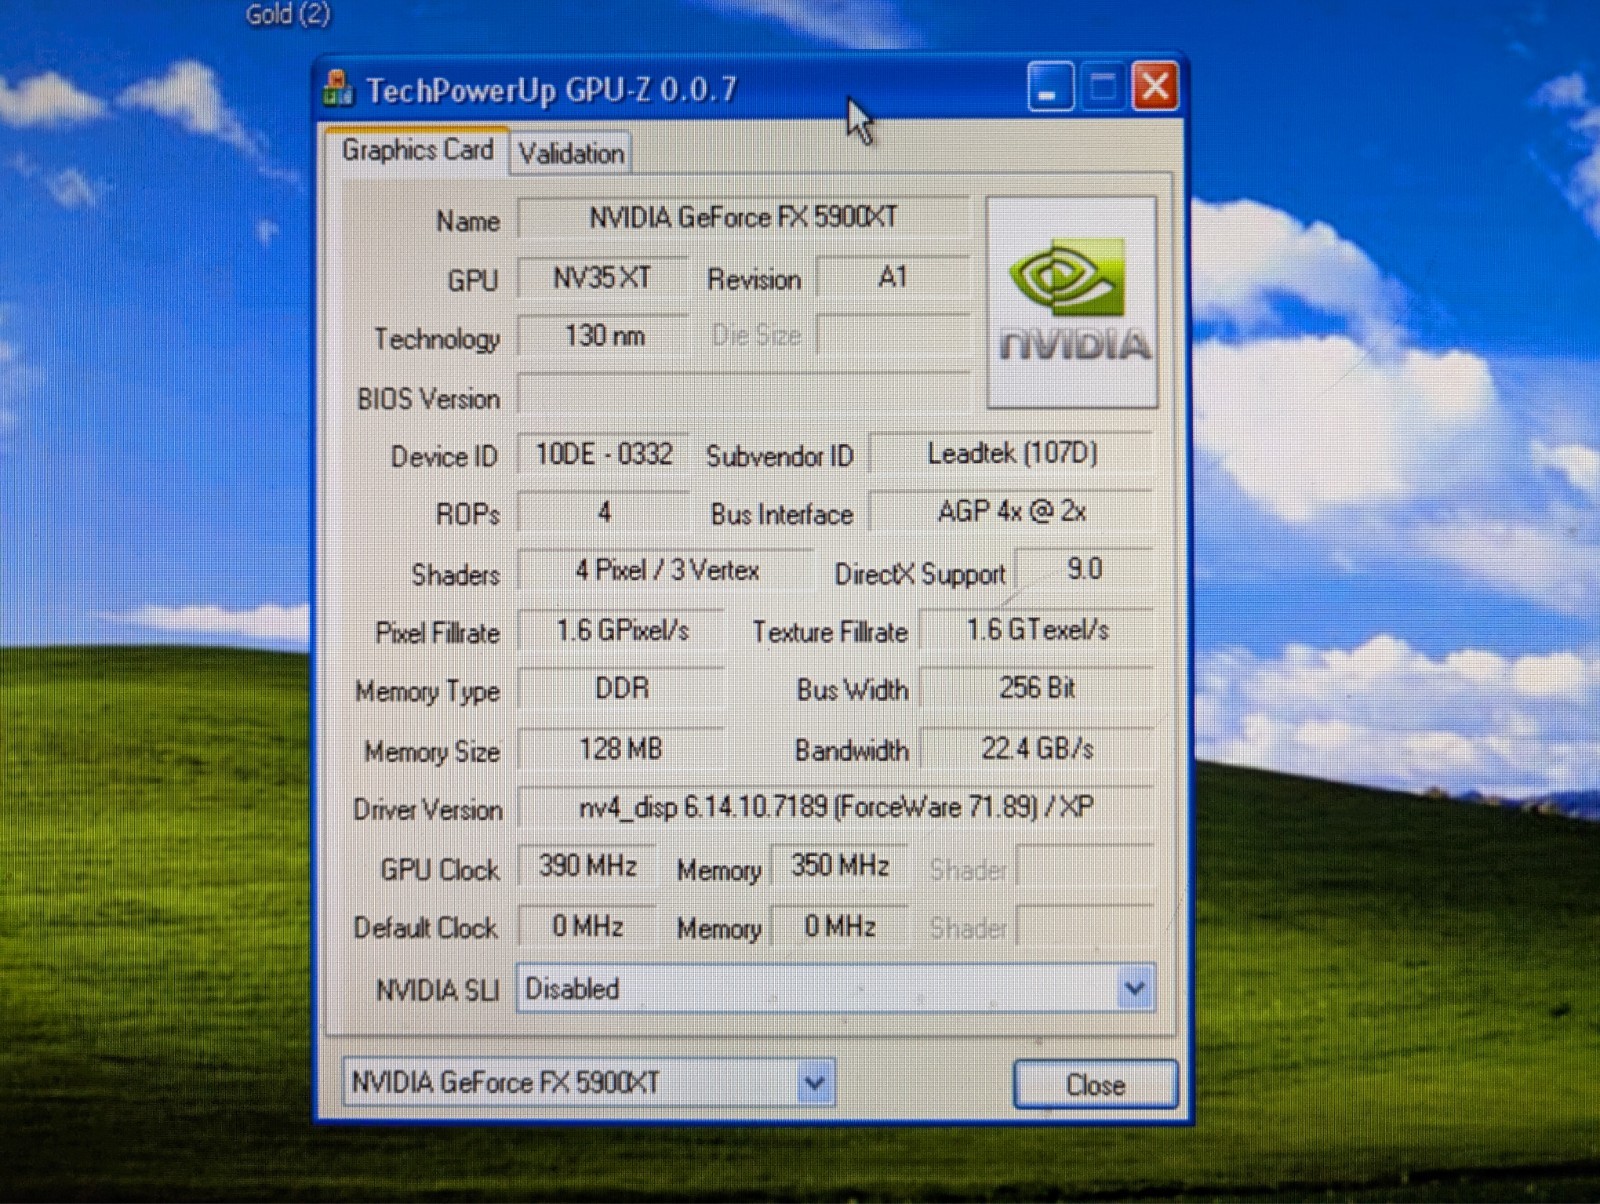Viewport: 1600px width, 1204px height.
Task: Click the Revision field A1
Action: (893, 277)
